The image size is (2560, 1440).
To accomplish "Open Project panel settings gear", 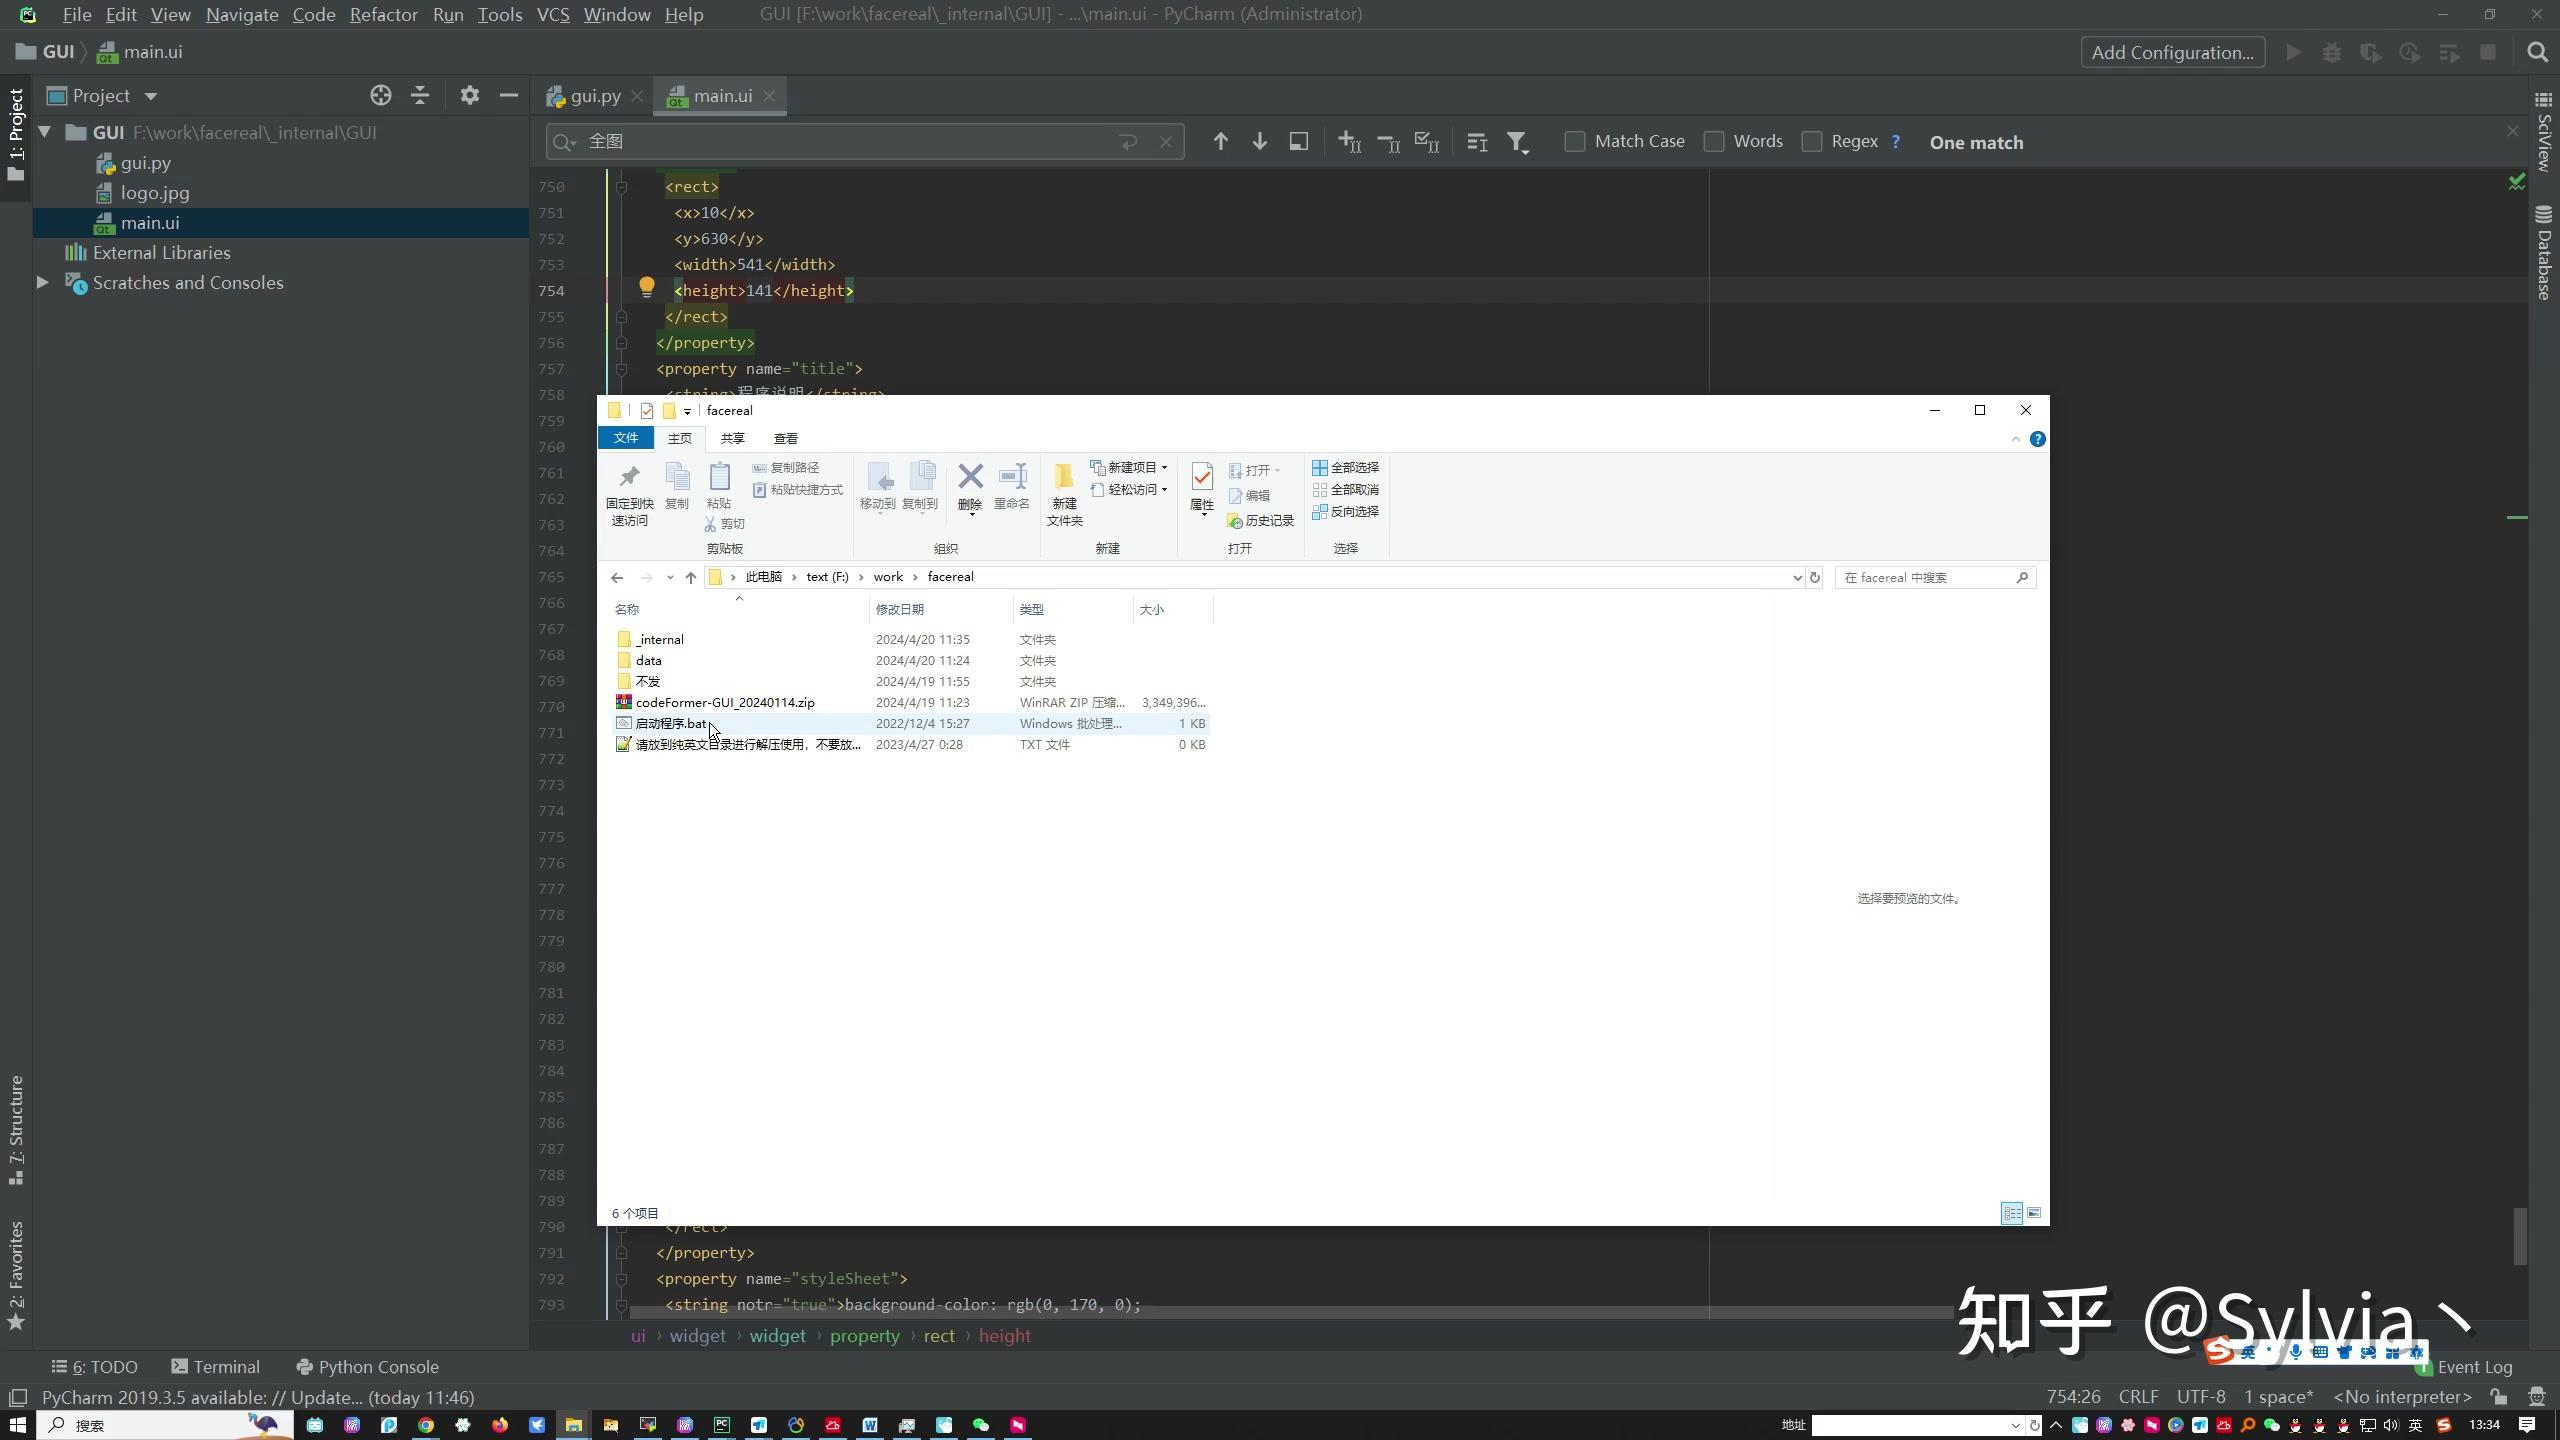I will coord(469,96).
